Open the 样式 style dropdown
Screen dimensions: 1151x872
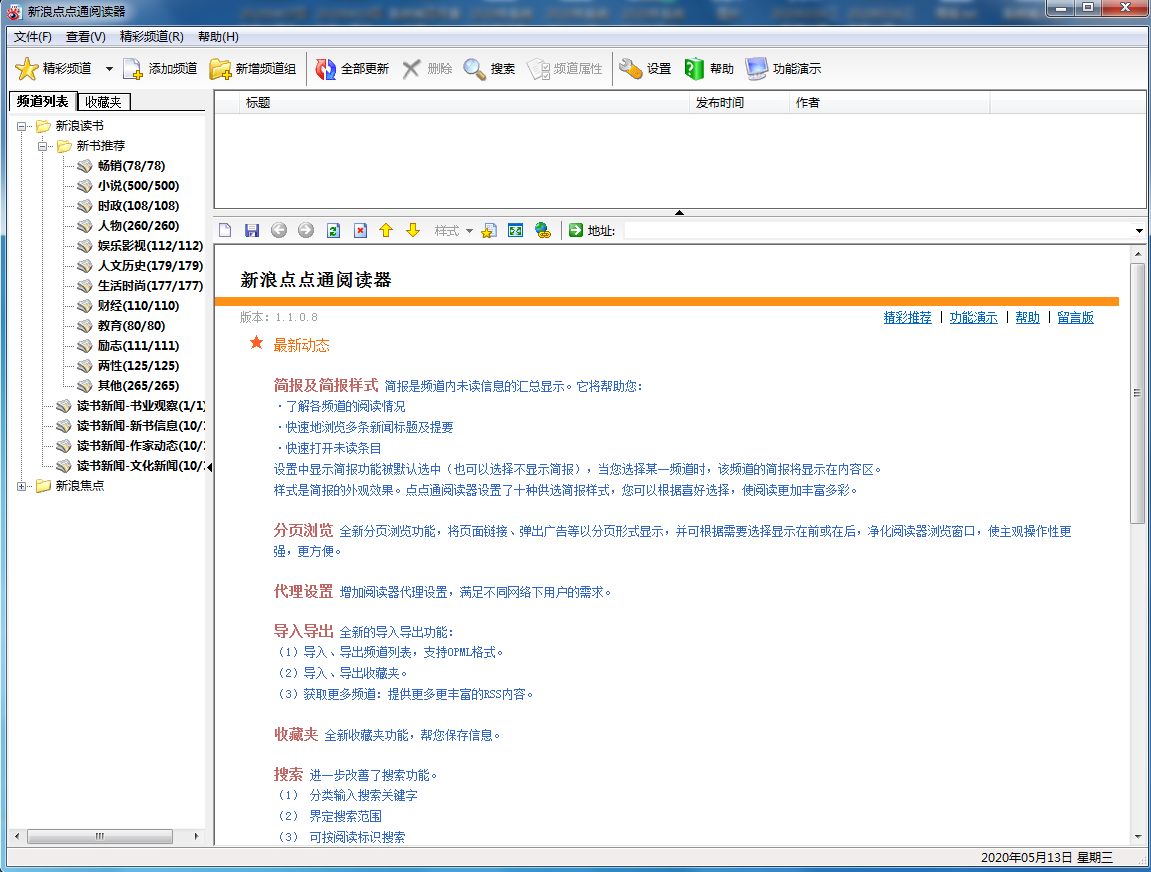pyautogui.click(x=453, y=230)
